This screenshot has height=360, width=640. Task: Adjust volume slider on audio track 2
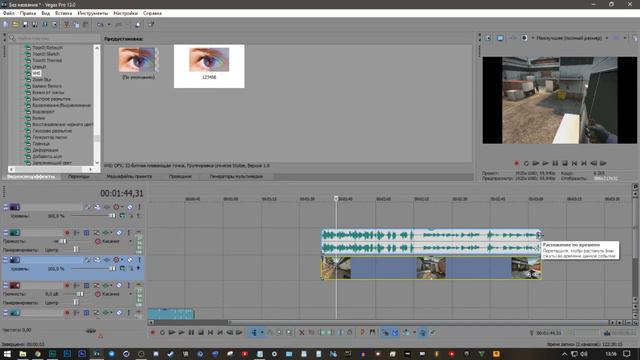[62, 242]
